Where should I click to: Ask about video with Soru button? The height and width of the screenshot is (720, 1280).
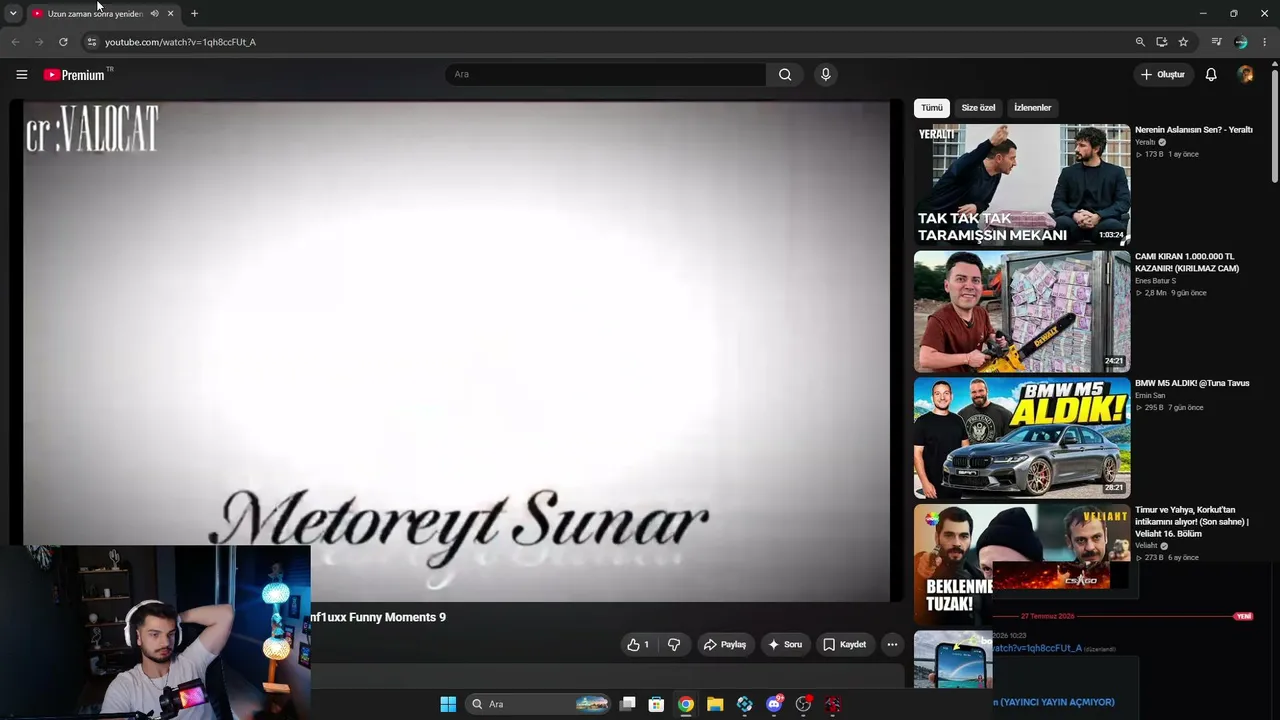[785, 645]
